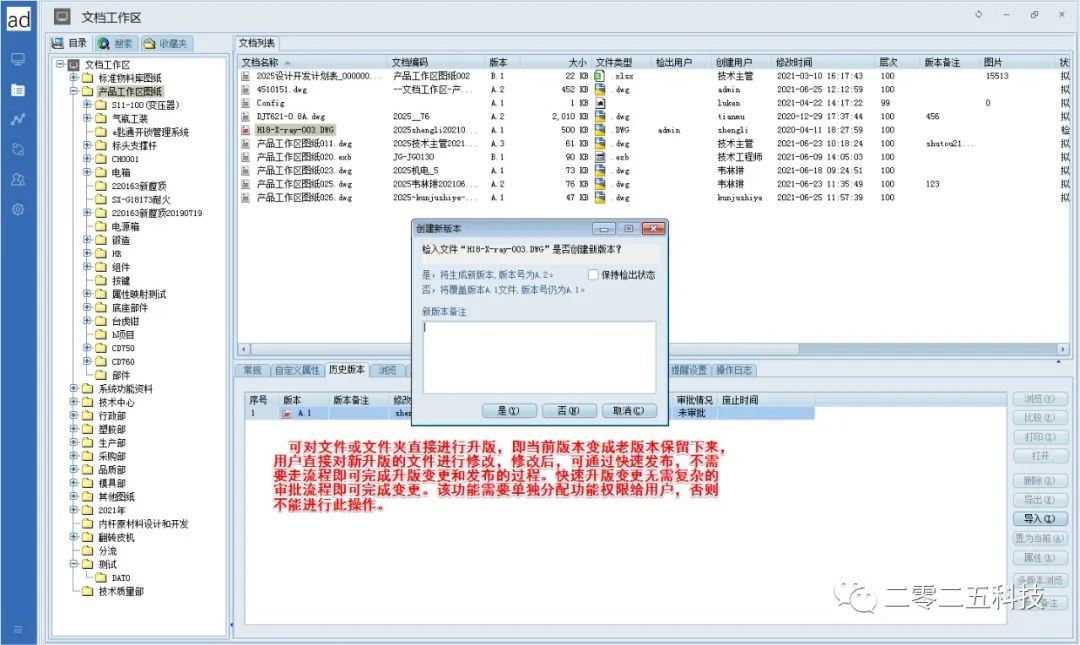Click the 导入(I) button
This screenshot has width=1080, height=645.
1039,519
